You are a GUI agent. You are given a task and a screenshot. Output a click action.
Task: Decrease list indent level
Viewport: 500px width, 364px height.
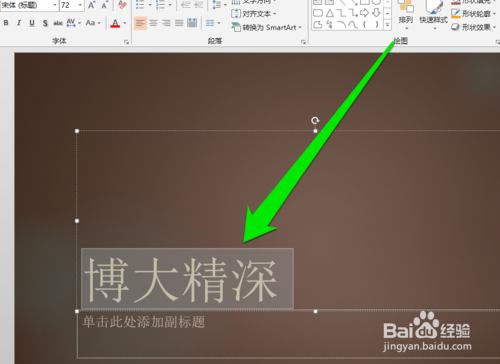click(186, 5)
